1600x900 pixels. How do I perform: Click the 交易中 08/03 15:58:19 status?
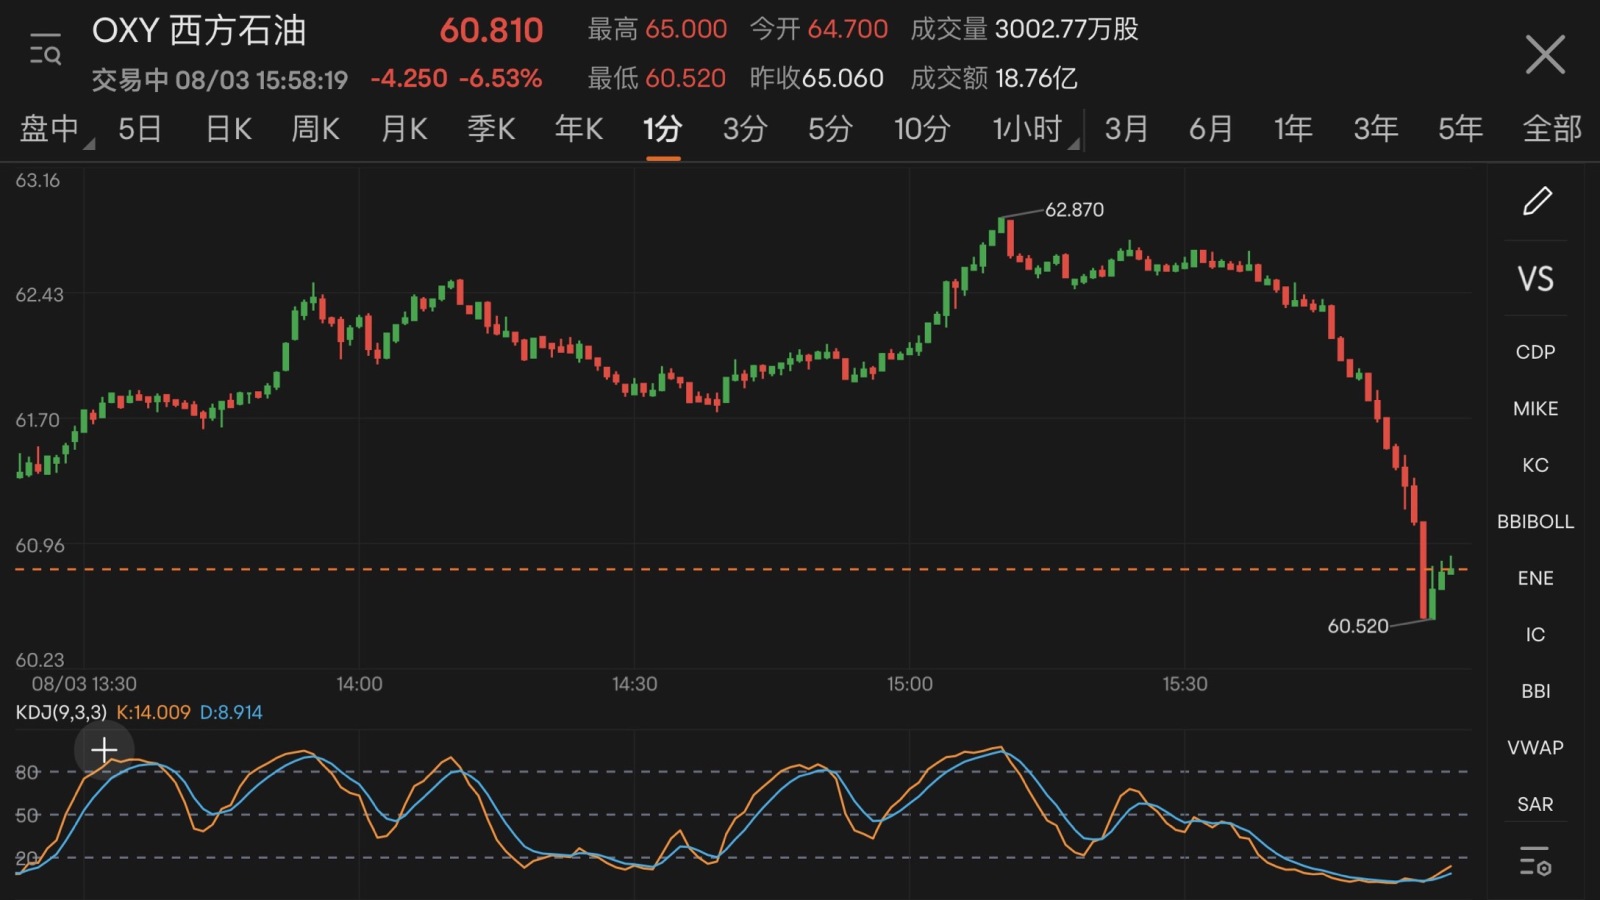[220, 80]
